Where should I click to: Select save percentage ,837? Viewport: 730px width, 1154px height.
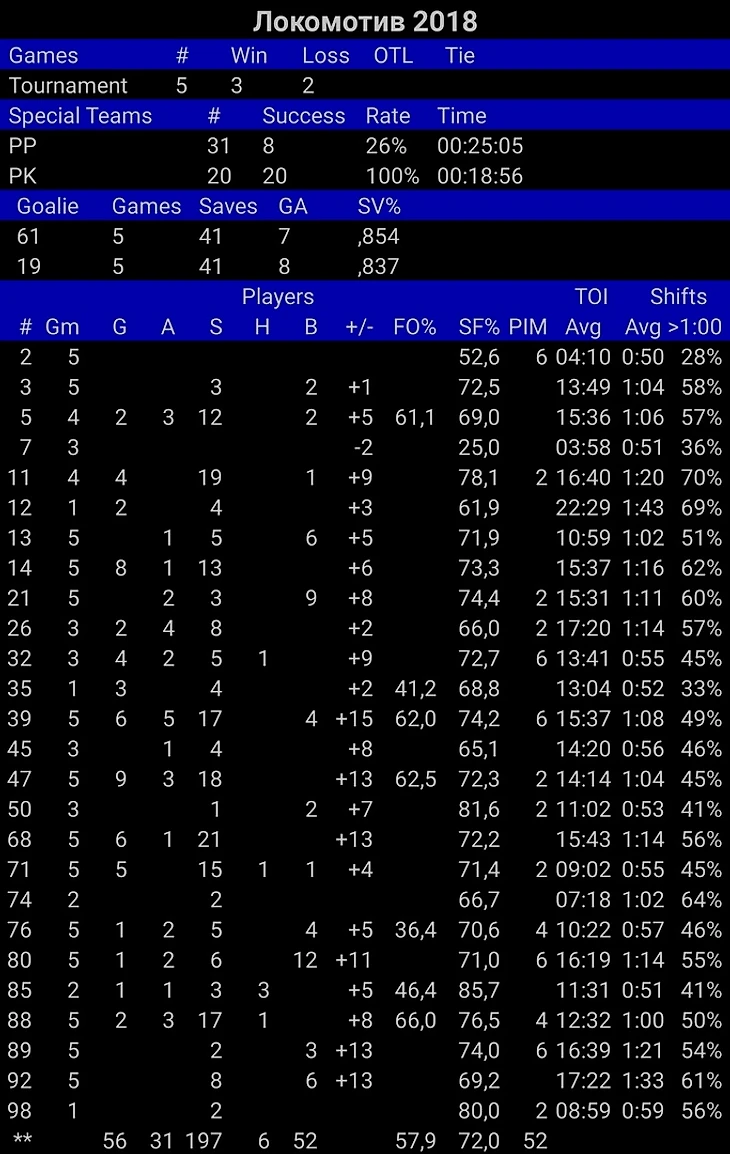coord(378,266)
